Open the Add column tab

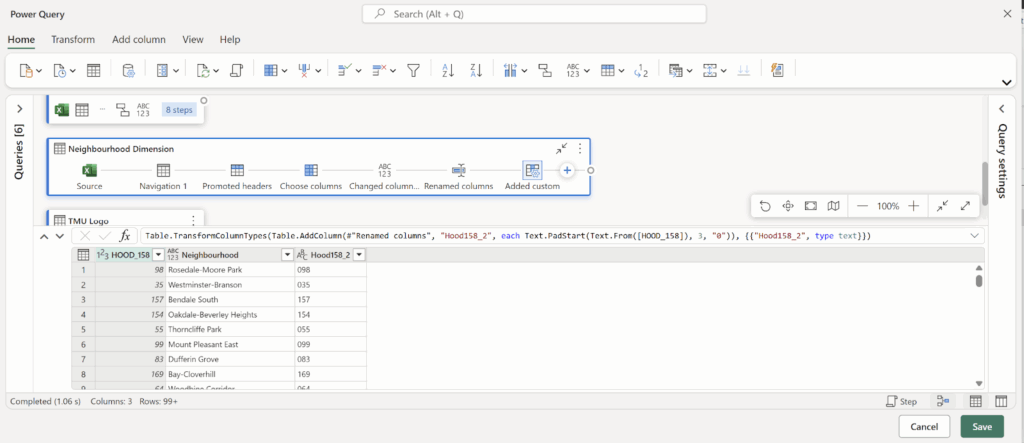click(138, 40)
